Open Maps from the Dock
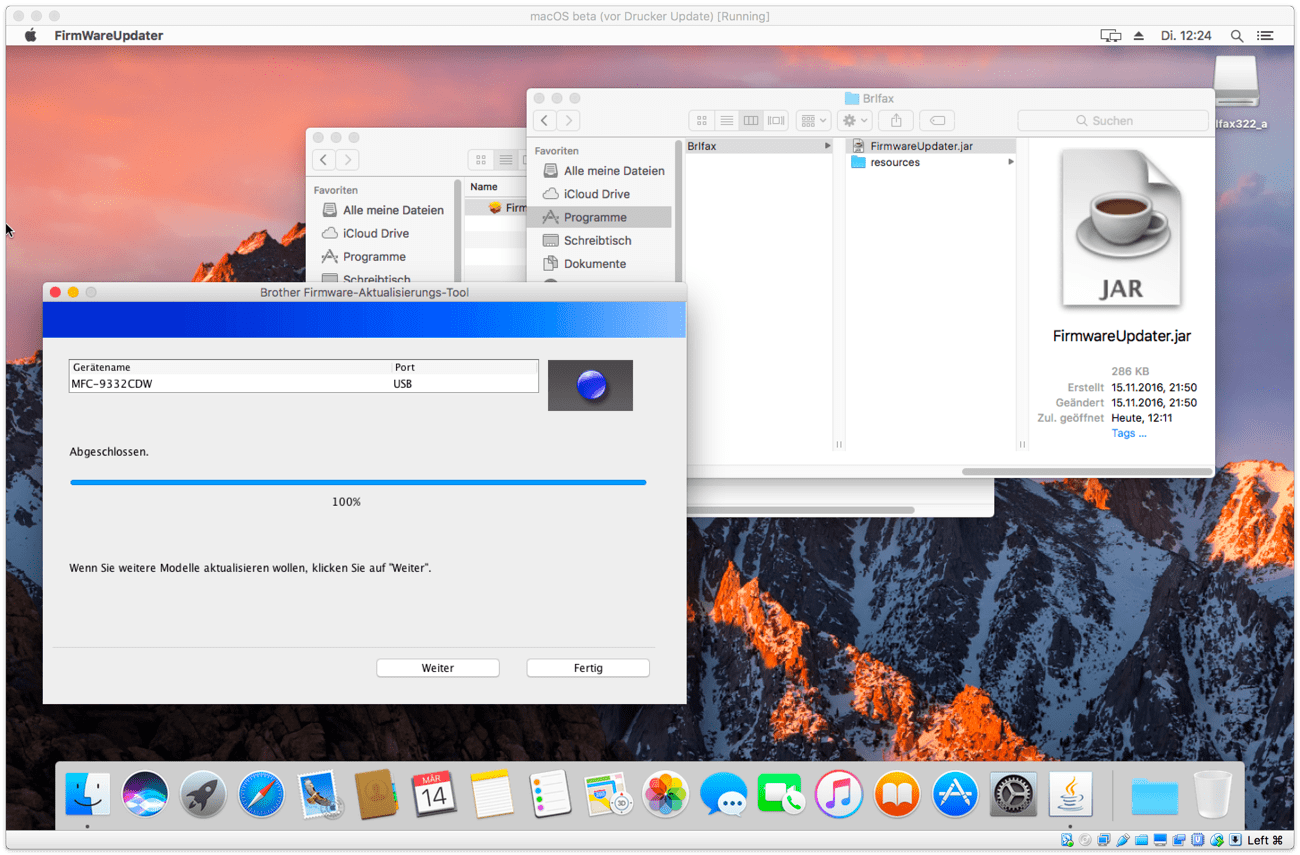Image resolution: width=1300 pixels, height=855 pixels. tap(607, 795)
